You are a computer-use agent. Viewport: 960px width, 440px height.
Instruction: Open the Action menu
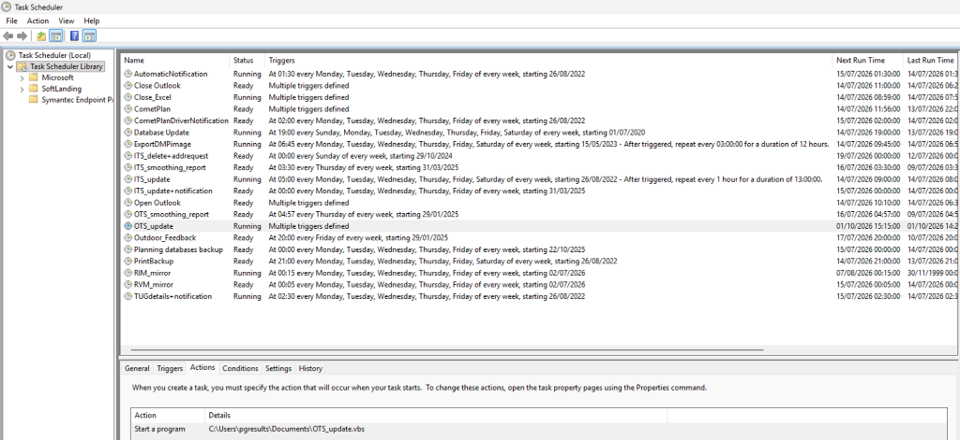pyautogui.click(x=38, y=21)
